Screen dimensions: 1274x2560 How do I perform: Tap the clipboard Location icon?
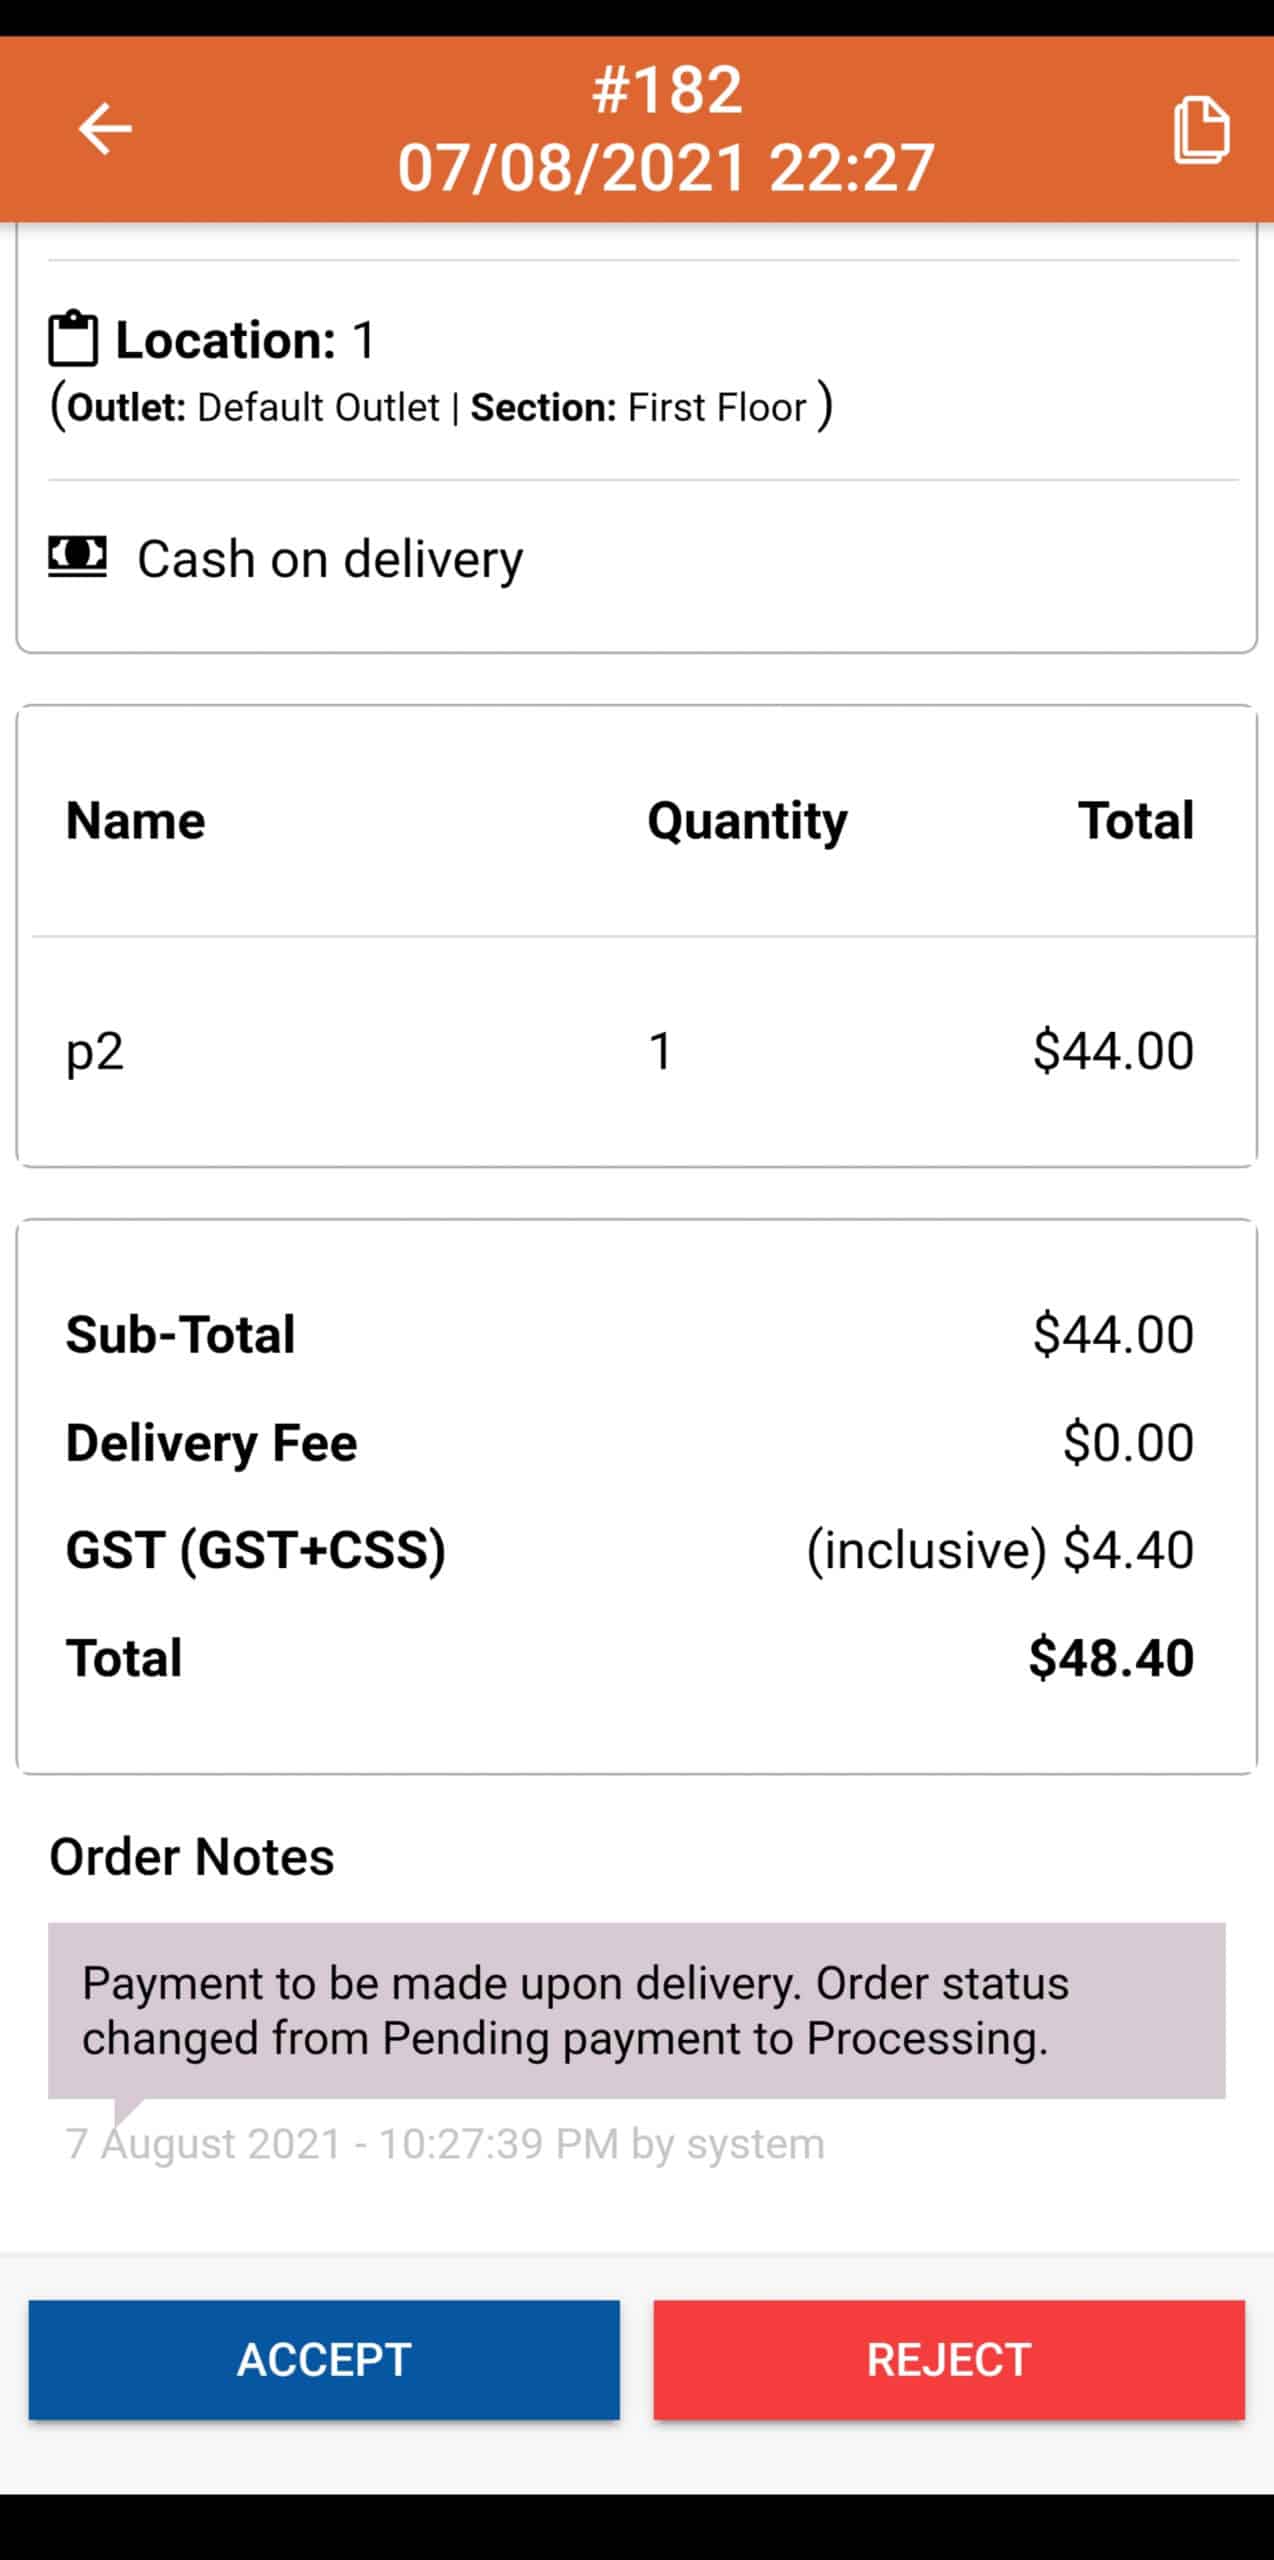[73, 339]
